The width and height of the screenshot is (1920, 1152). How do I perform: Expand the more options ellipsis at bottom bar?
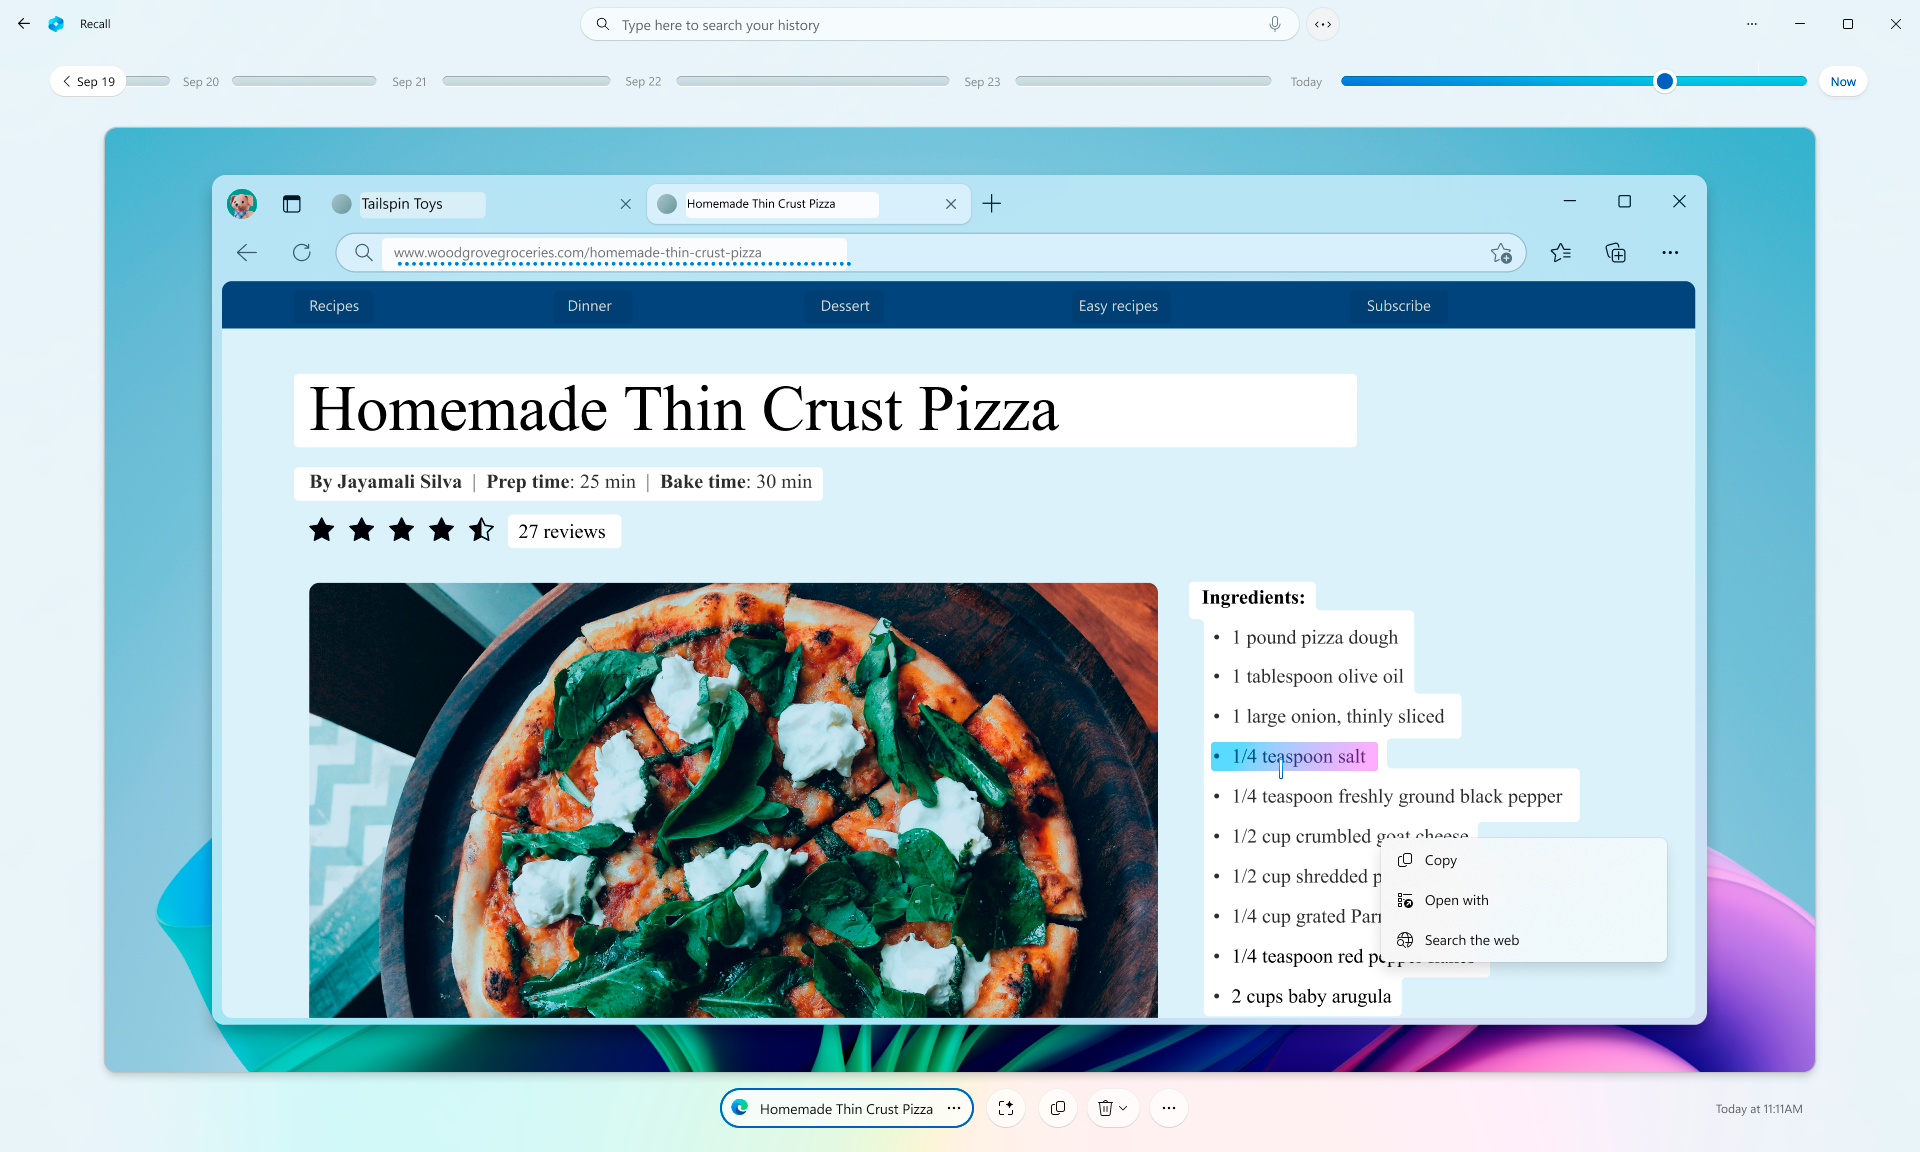click(x=1170, y=1108)
